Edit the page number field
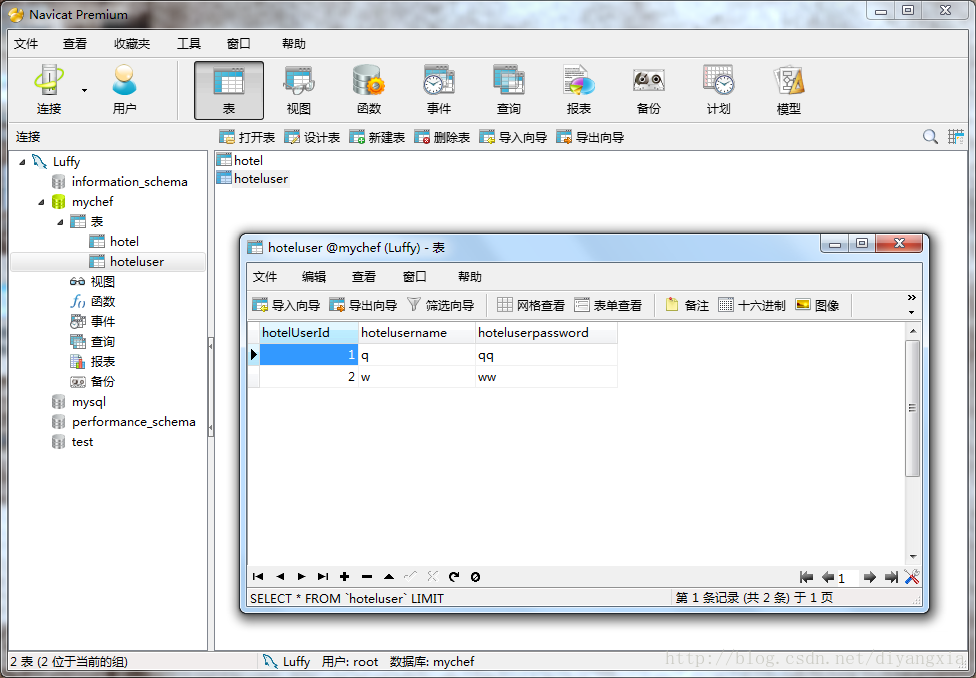This screenshot has height=678, width=976. [847, 578]
